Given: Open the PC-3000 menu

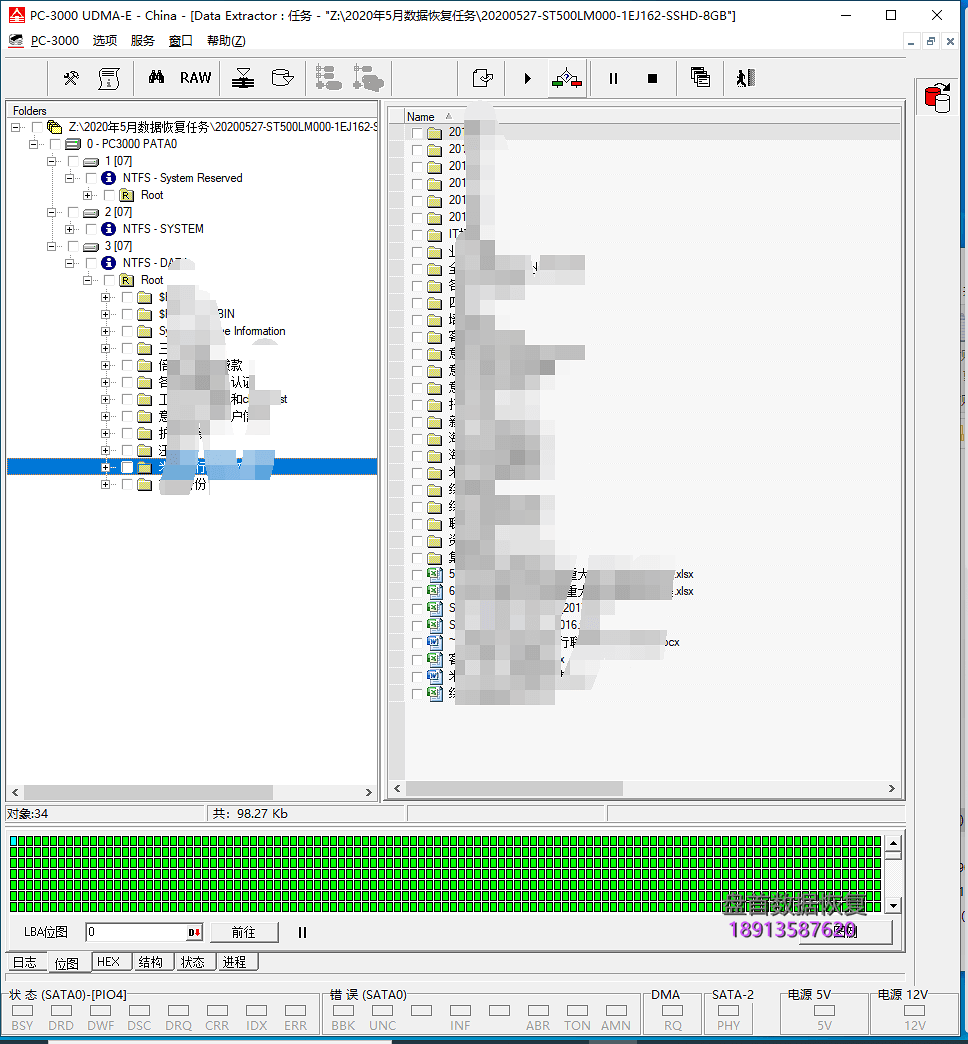Looking at the screenshot, I should [x=55, y=41].
